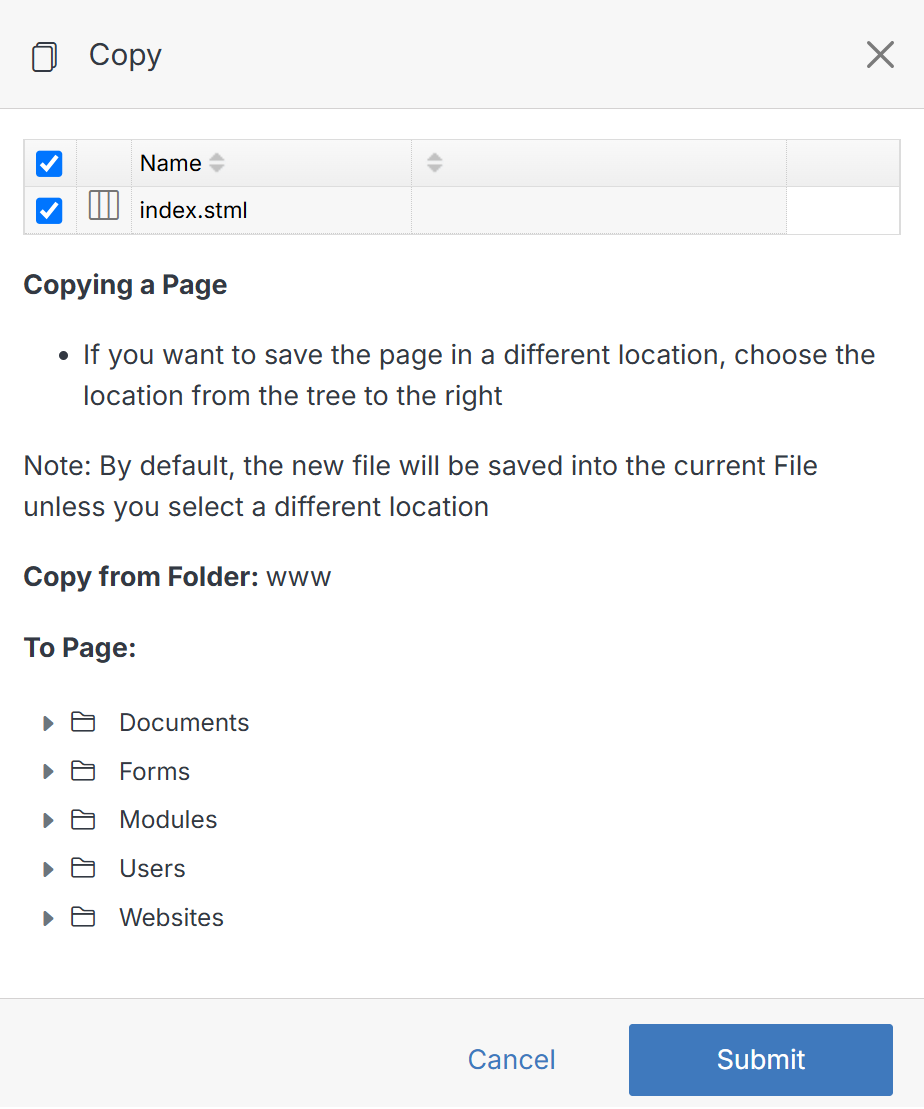
Task: Sort by the unnamed second column arrows
Action: (x=434, y=163)
